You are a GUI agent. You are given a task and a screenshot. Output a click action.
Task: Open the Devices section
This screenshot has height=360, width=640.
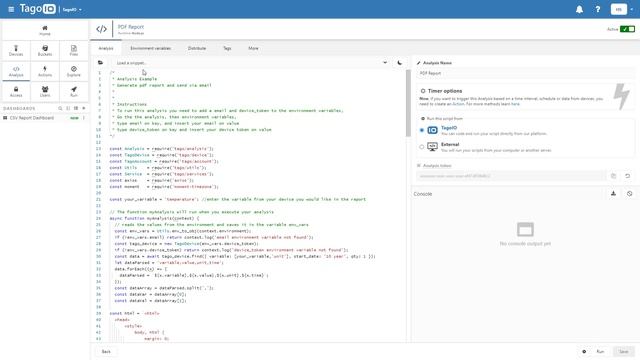tap(16, 51)
